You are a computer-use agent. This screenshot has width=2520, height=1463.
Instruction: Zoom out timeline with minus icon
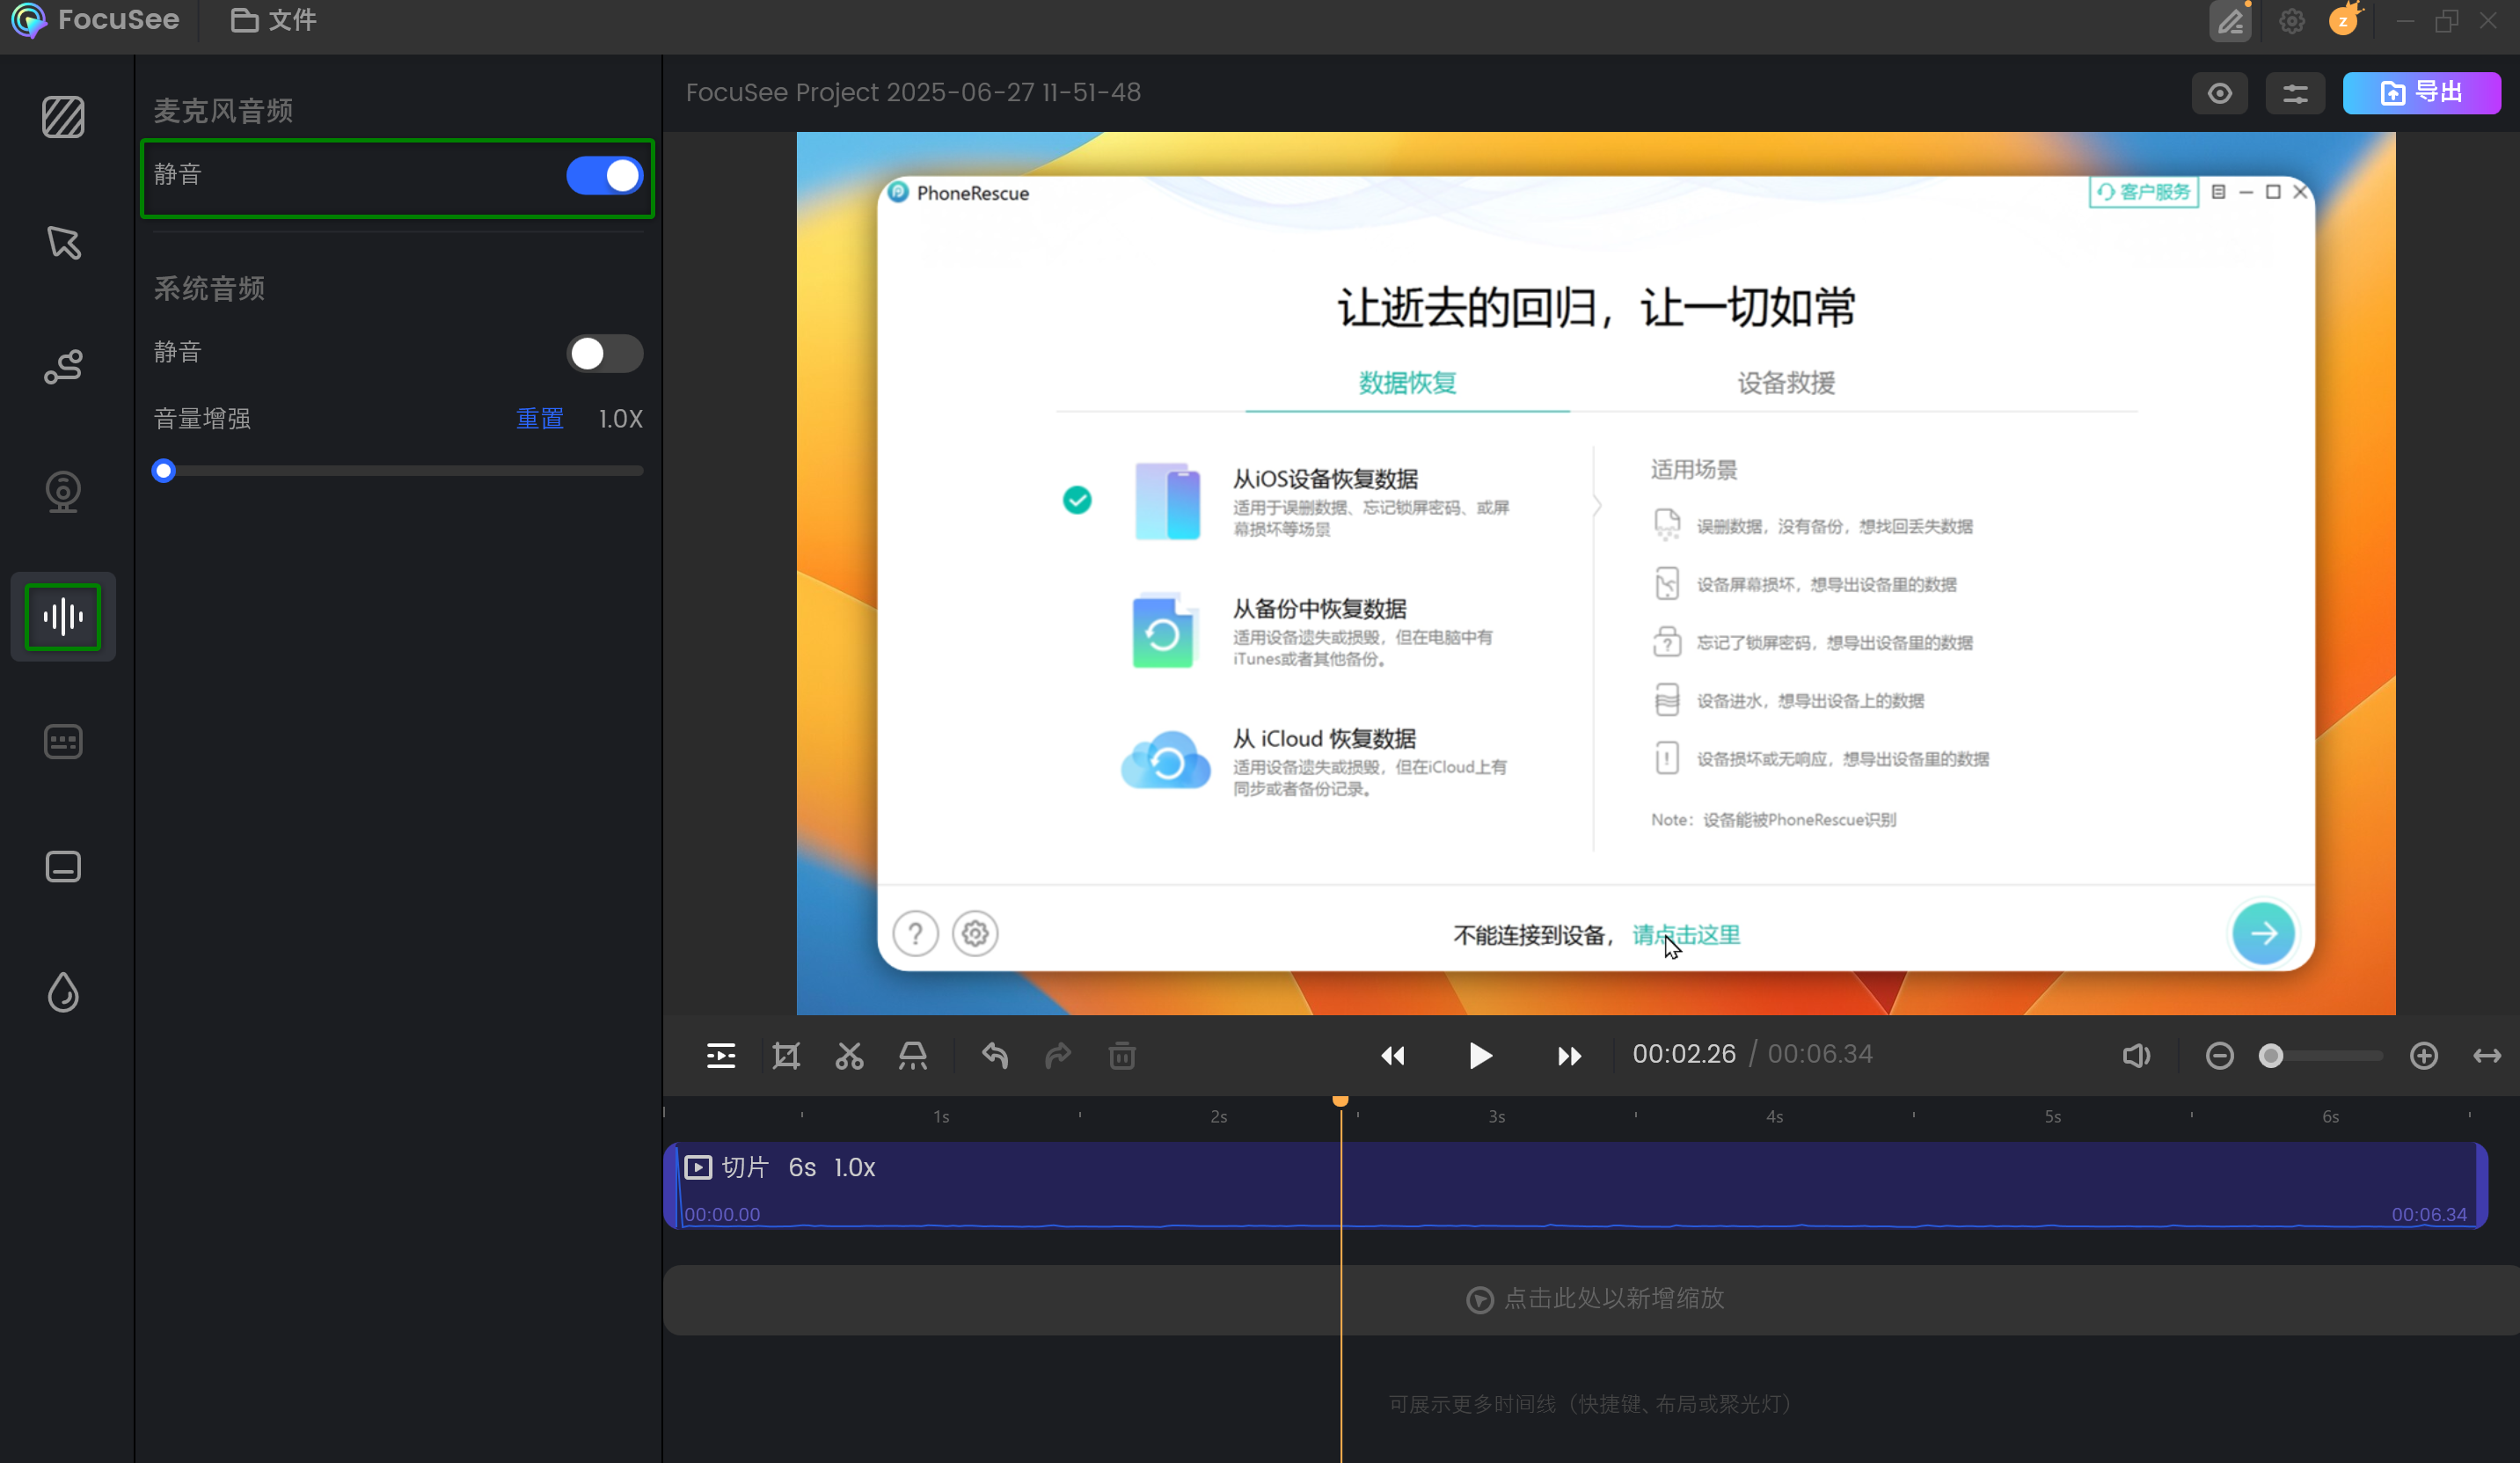tap(2219, 1056)
